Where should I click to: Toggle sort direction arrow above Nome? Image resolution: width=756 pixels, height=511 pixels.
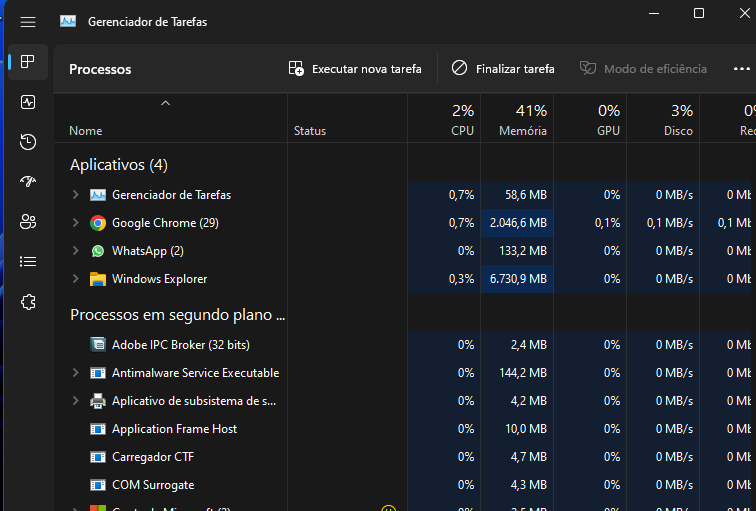(x=165, y=103)
